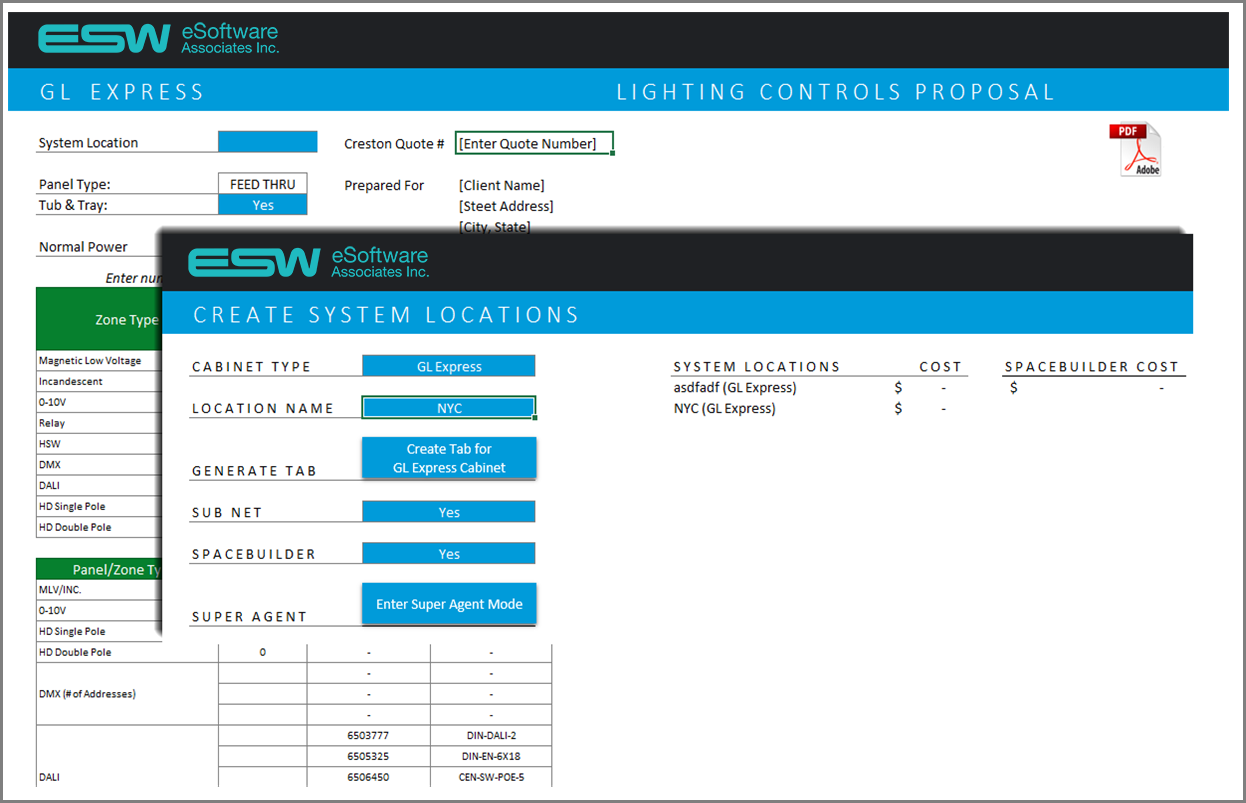Click the HD Double Pole quantity cell showing 0

pyautogui.click(x=263, y=652)
